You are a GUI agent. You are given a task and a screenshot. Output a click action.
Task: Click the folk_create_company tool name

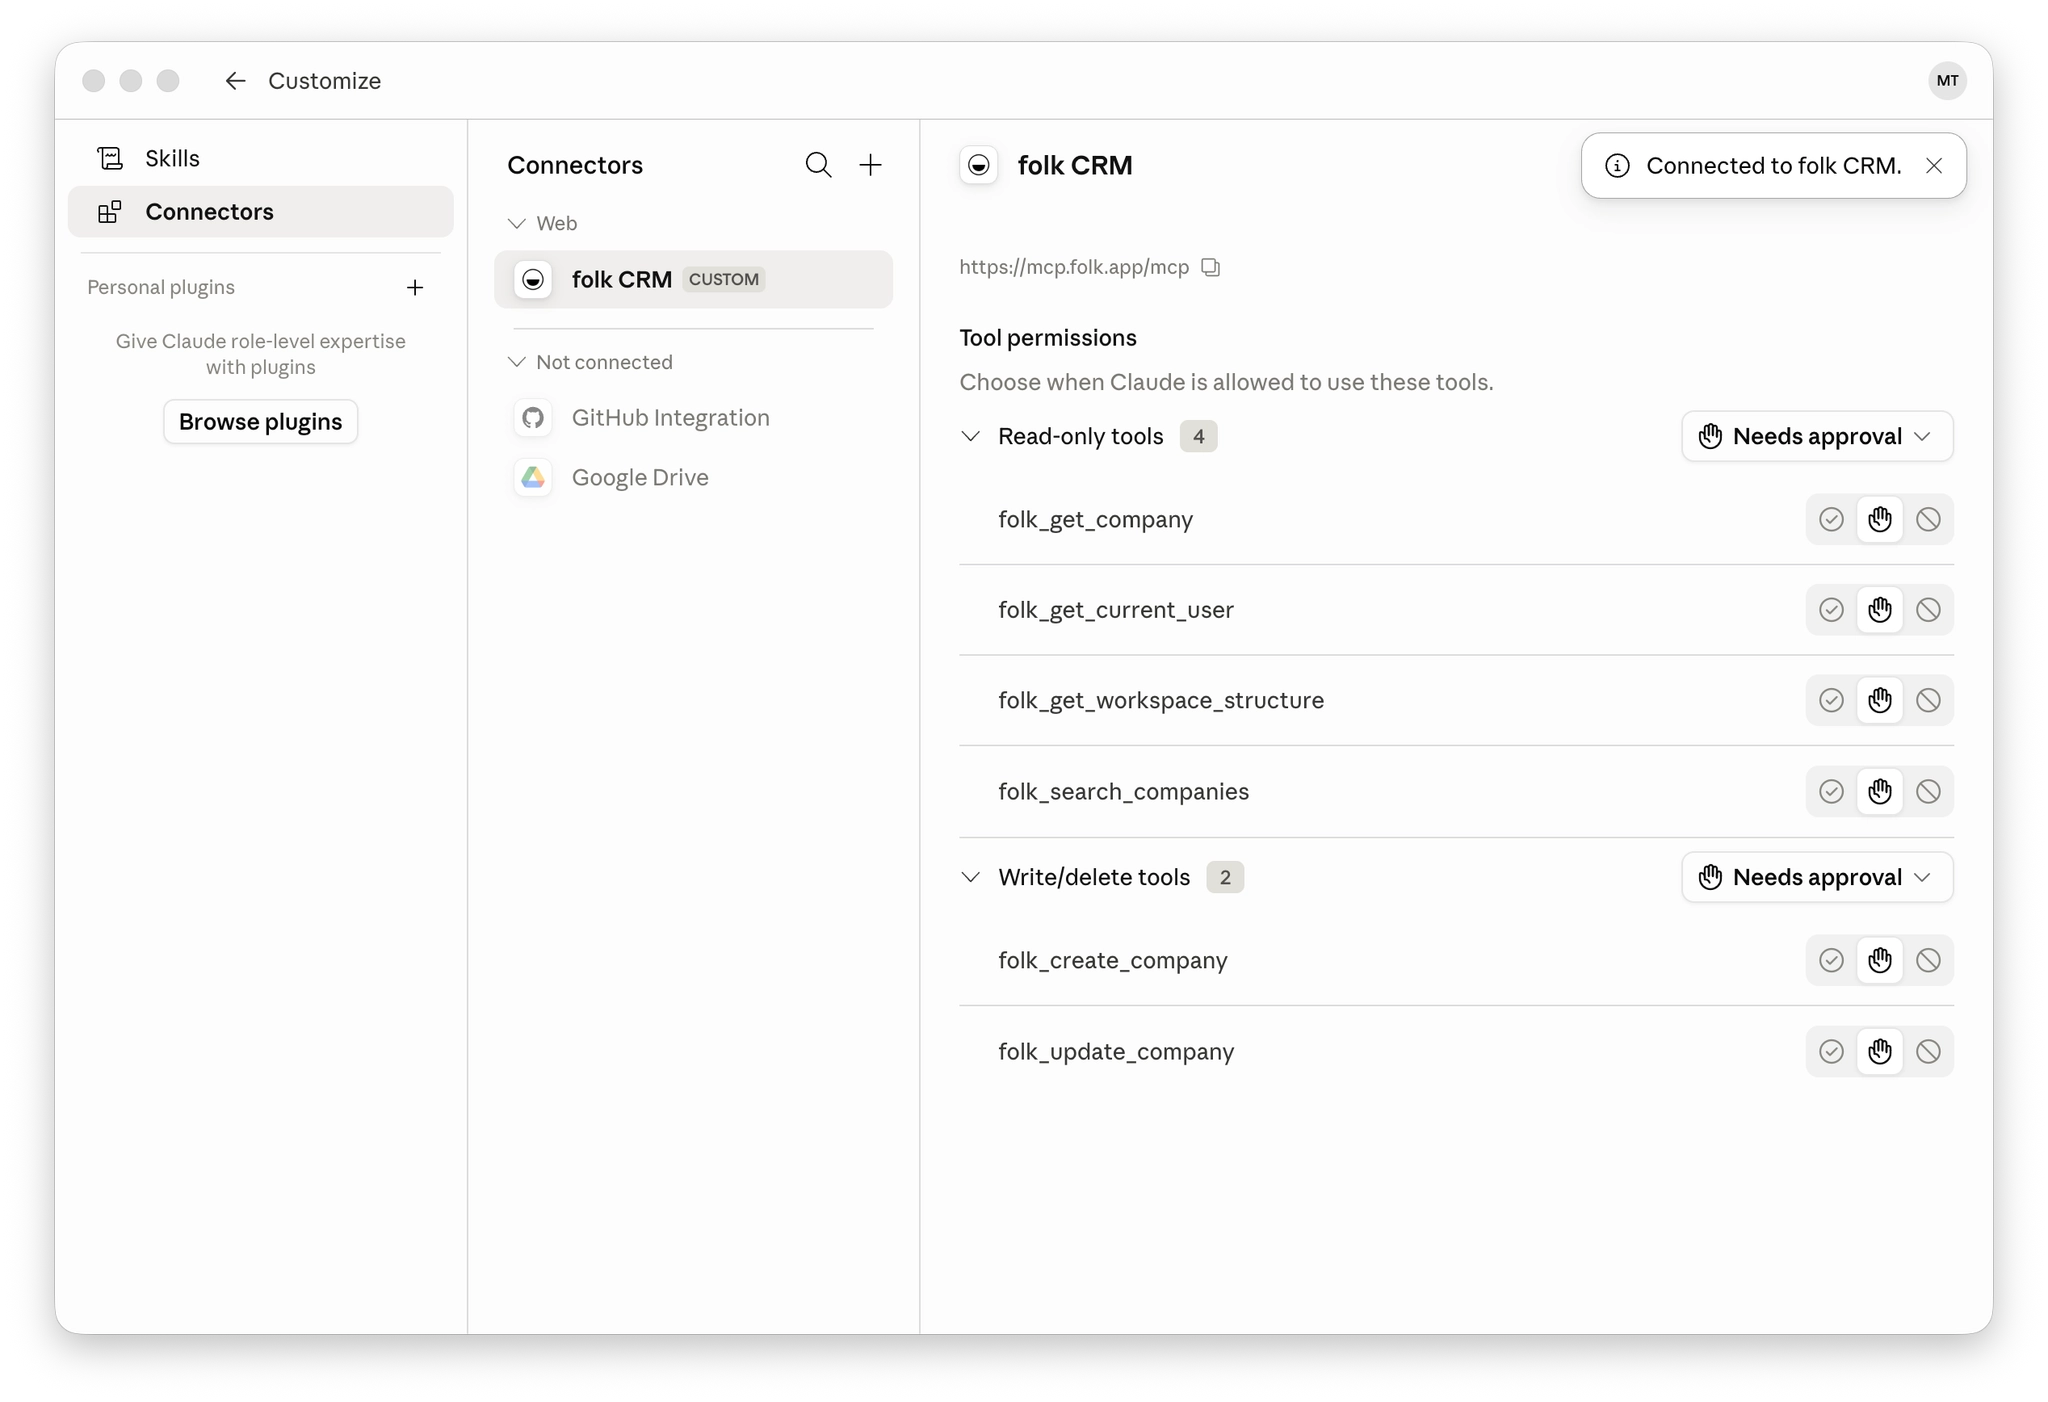coord(1112,961)
